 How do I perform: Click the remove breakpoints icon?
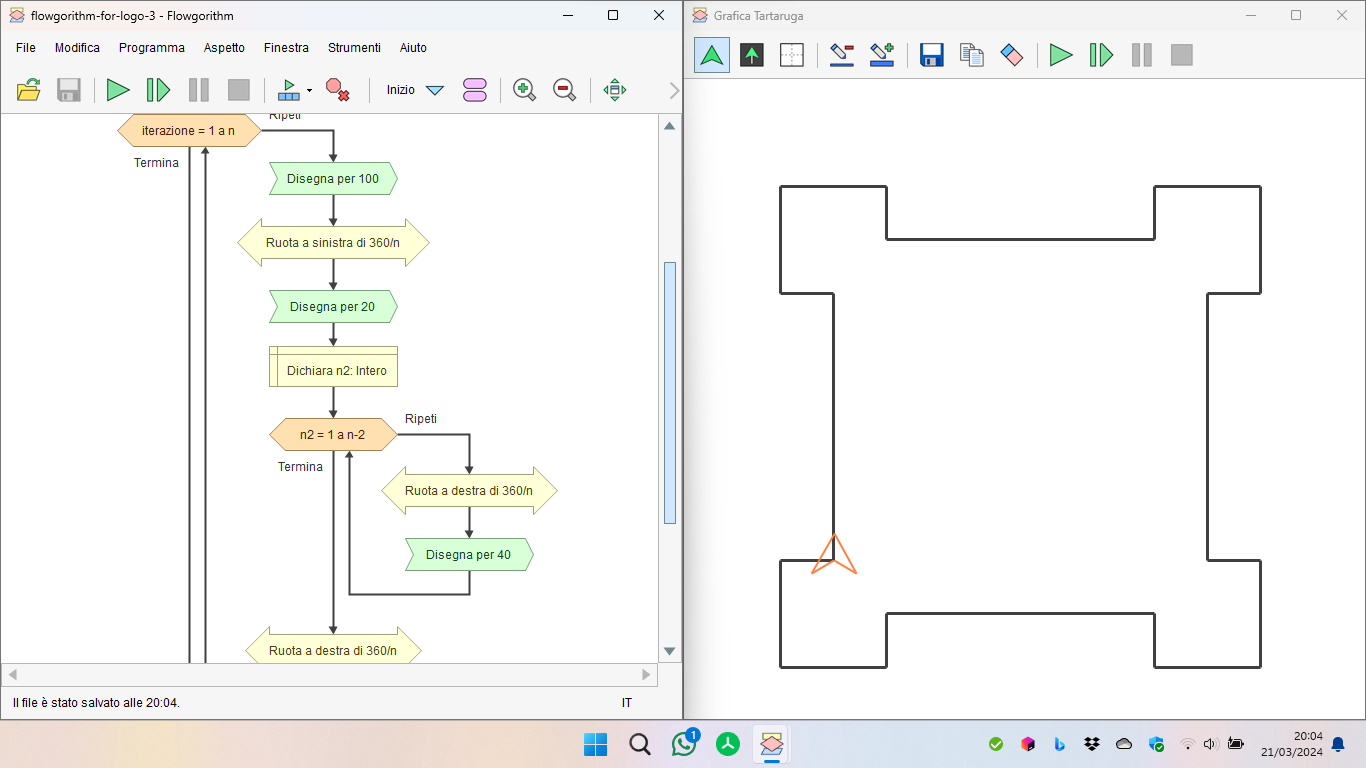337,90
